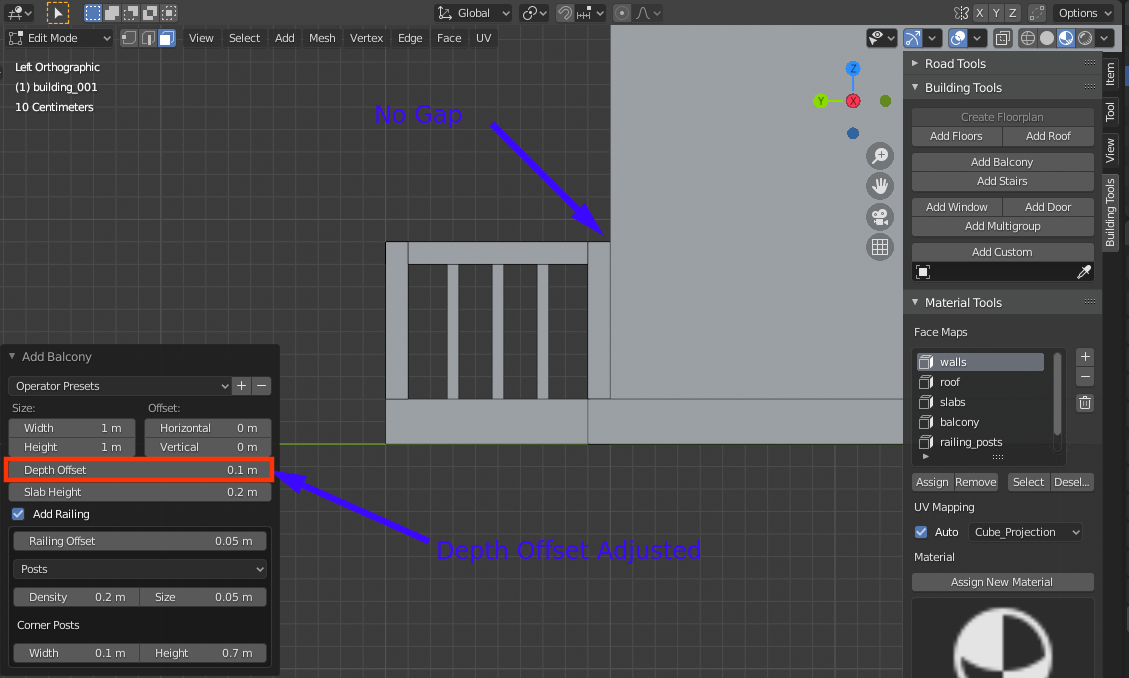Open the Mesh menu
Image resolution: width=1129 pixels, height=678 pixels.
click(x=322, y=38)
